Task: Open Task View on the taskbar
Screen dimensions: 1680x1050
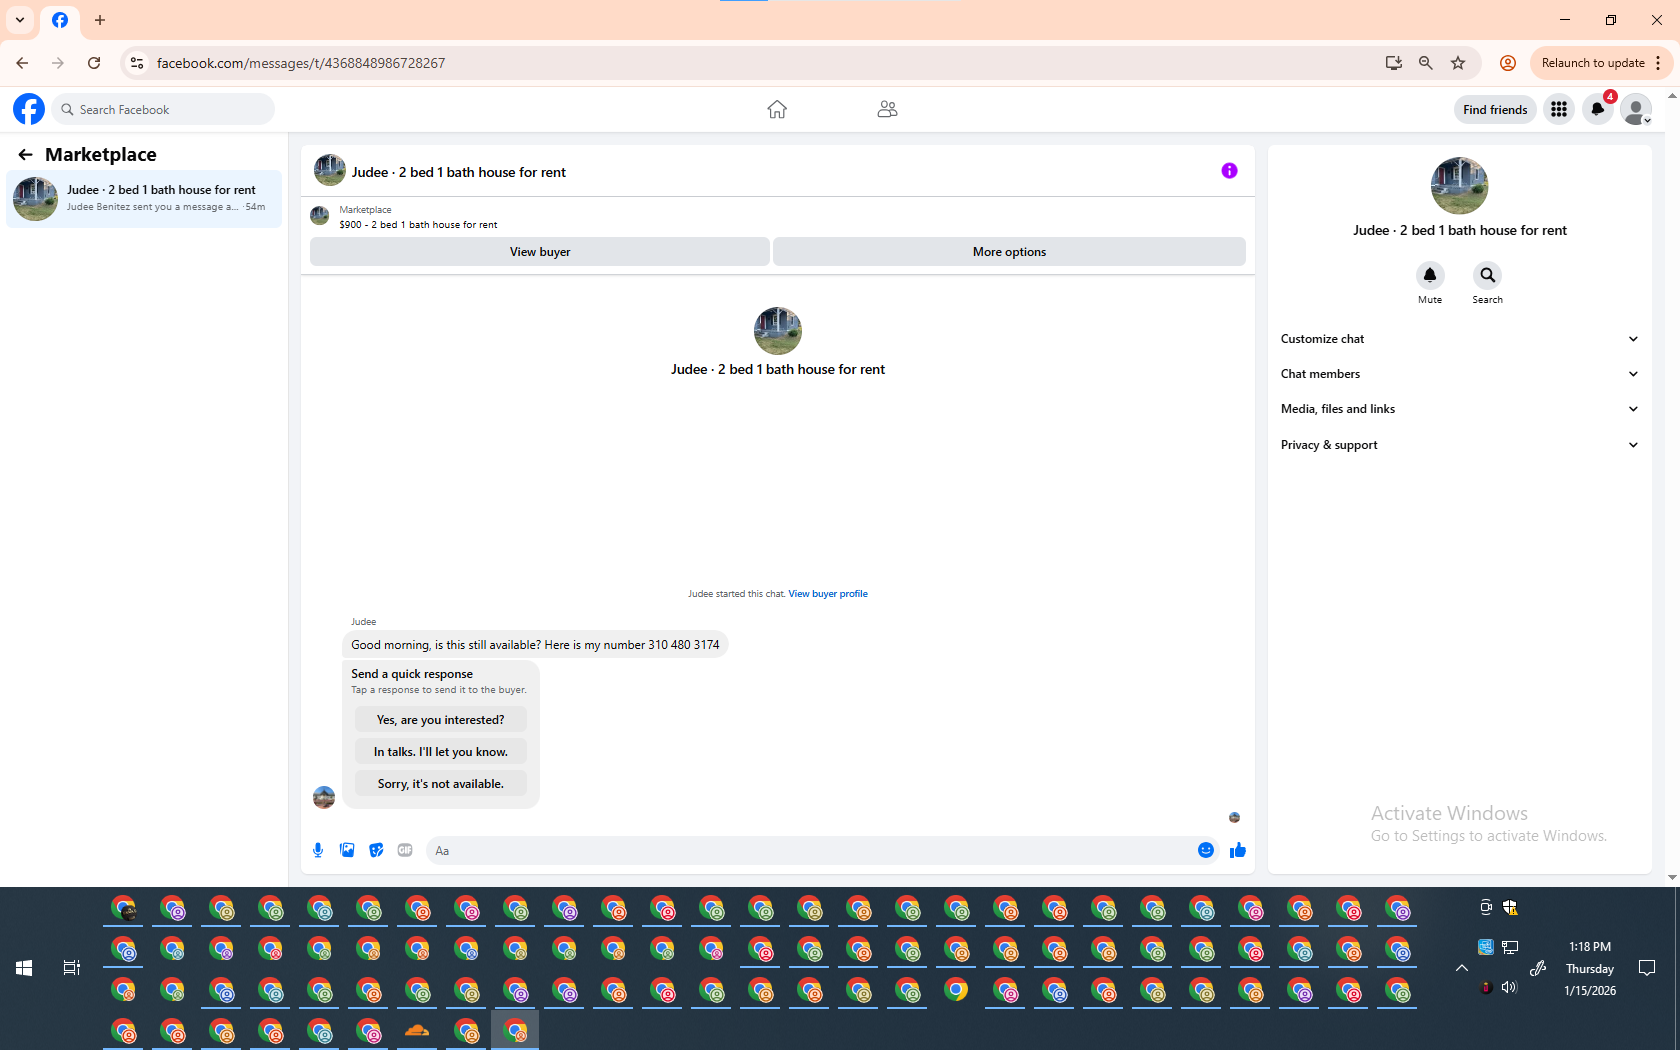Action: tap(72, 968)
